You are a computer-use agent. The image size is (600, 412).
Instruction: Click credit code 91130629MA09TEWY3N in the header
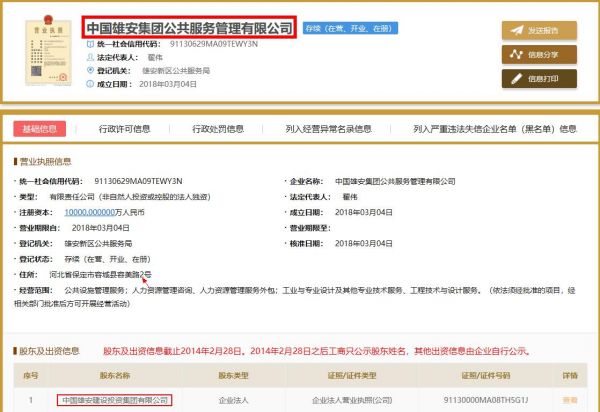click(214, 44)
